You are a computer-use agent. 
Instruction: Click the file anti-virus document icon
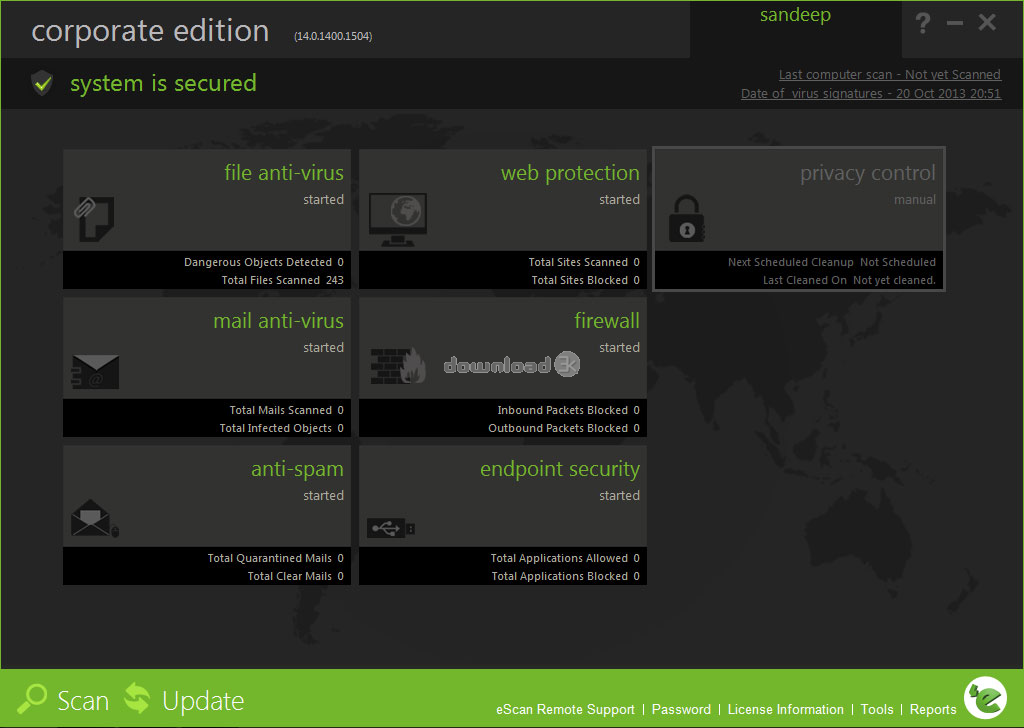point(95,216)
